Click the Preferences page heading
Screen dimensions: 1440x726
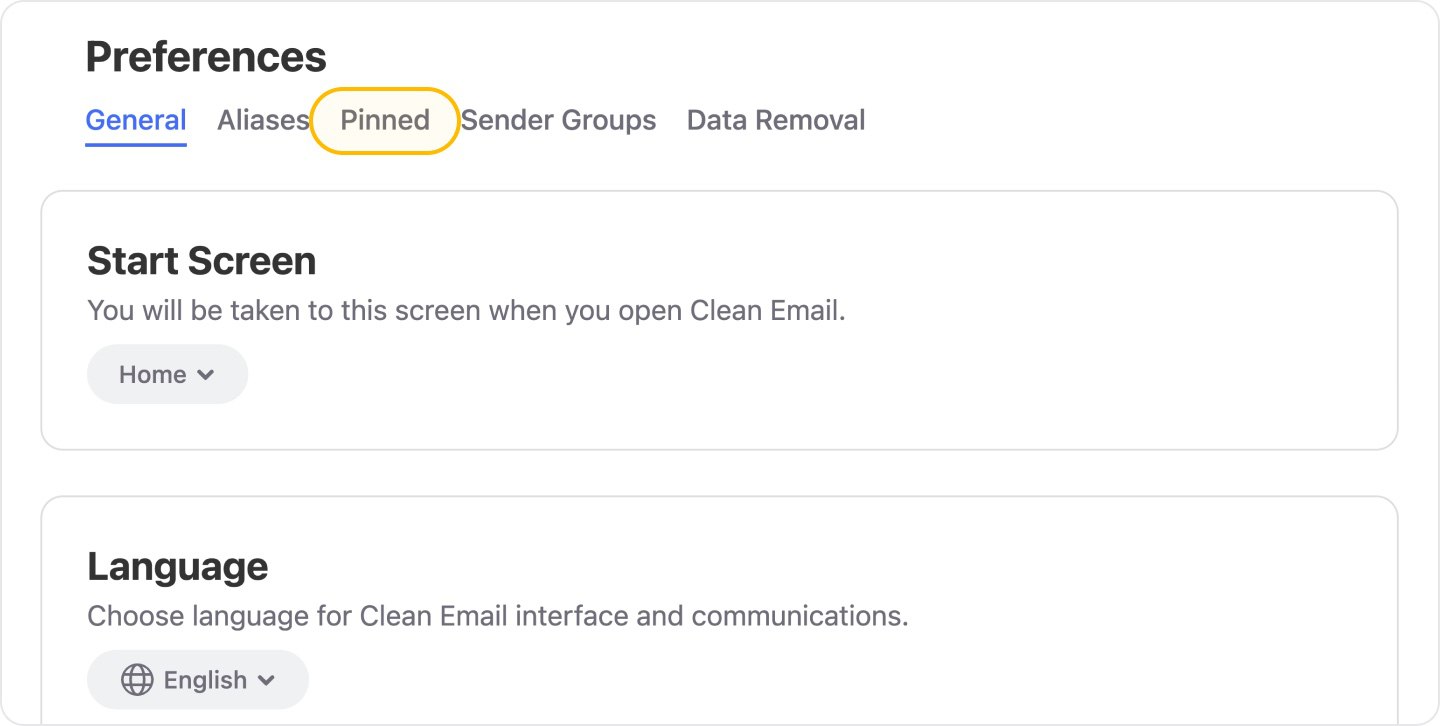(x=206, y=57)
